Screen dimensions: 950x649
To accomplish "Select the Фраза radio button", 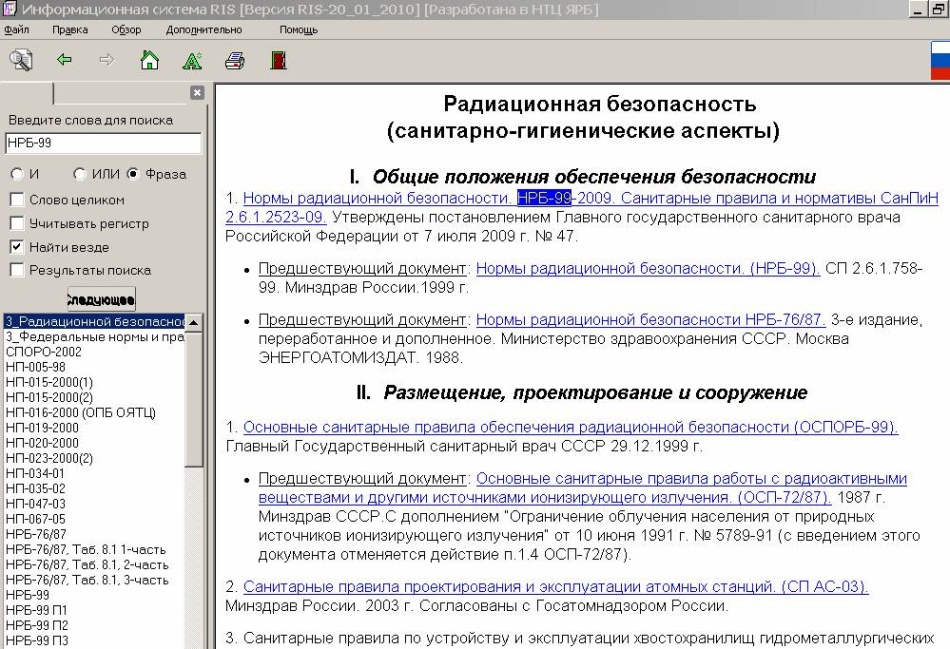I will pos(133,174).
